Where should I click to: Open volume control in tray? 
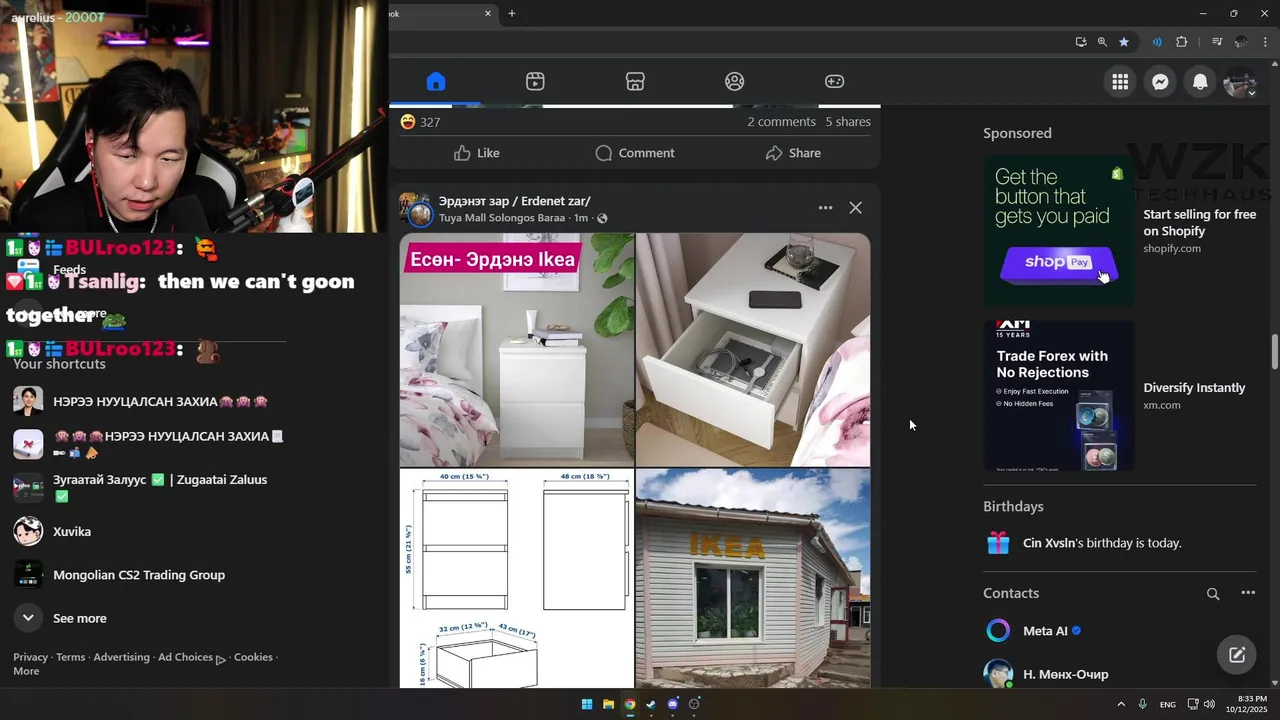(1209, 704)
